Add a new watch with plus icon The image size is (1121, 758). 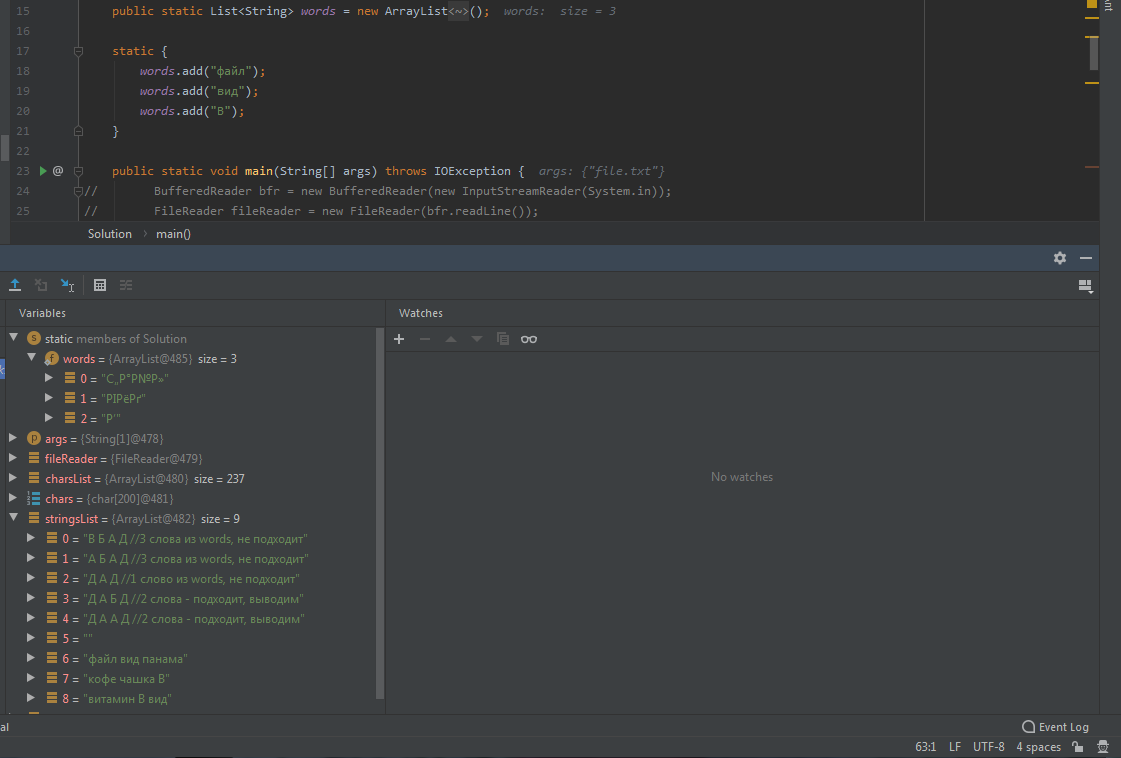399,339
